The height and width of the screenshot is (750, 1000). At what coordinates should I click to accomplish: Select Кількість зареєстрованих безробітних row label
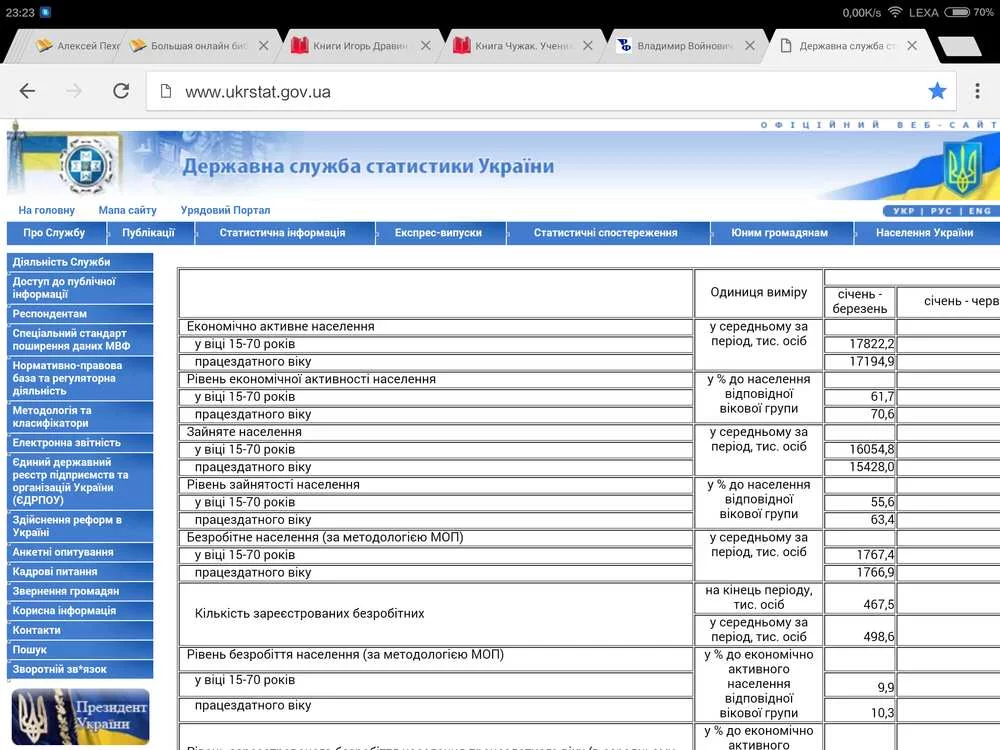point(309,614)
